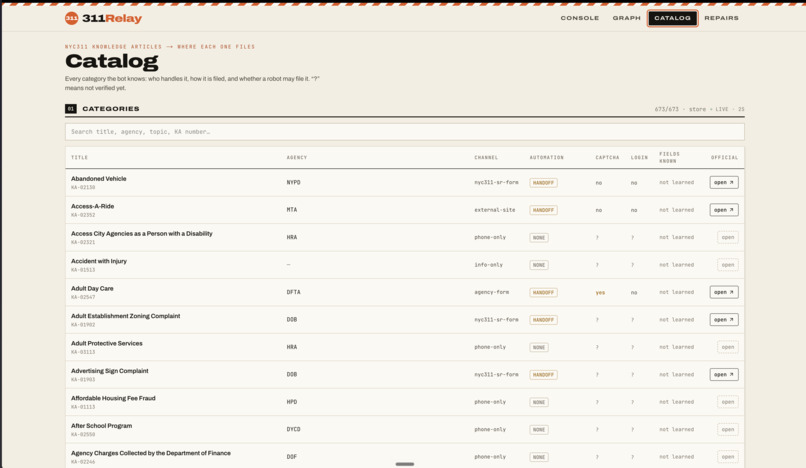The image size is (806, 468).
Task: Sort by the Captcha column header
Action: [607, 157]
